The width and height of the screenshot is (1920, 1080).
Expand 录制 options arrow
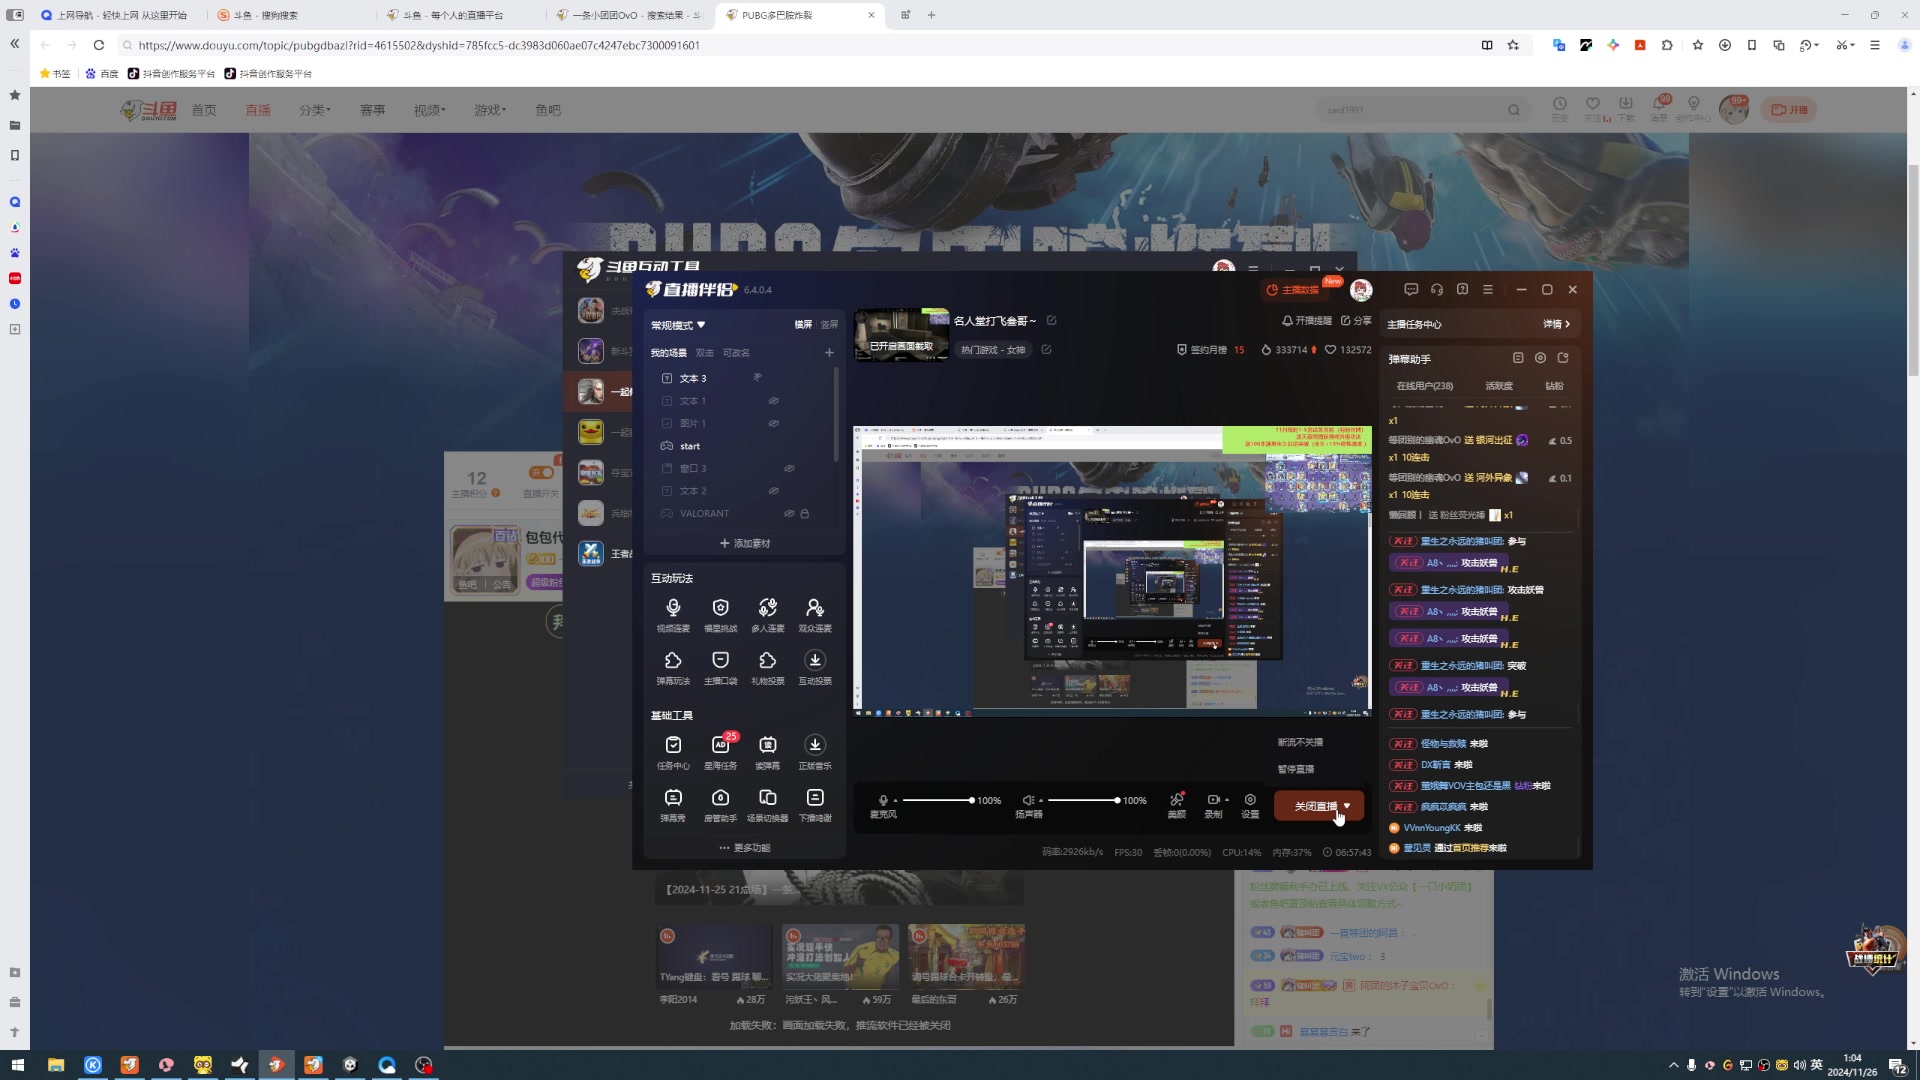[x=1227, y=800]
